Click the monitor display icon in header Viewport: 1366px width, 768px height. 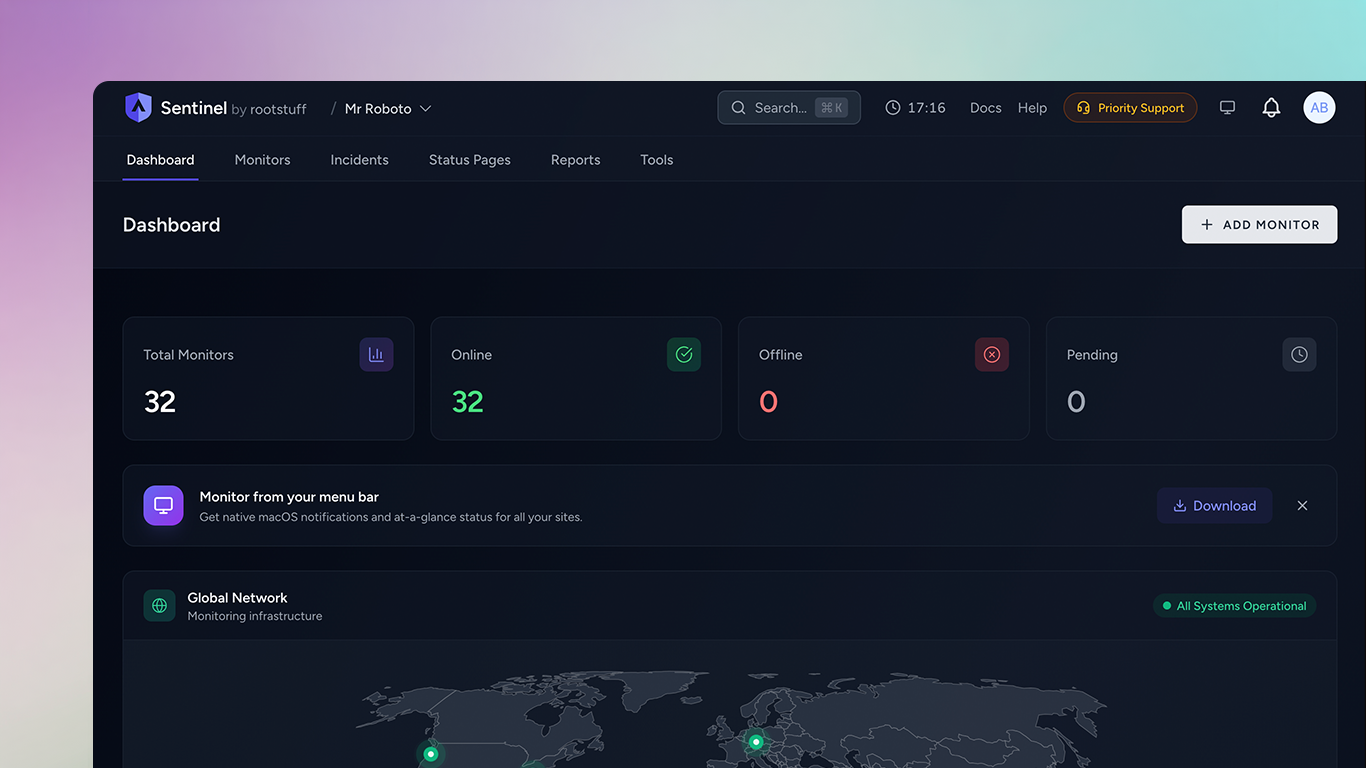(x=1227, y=108)
